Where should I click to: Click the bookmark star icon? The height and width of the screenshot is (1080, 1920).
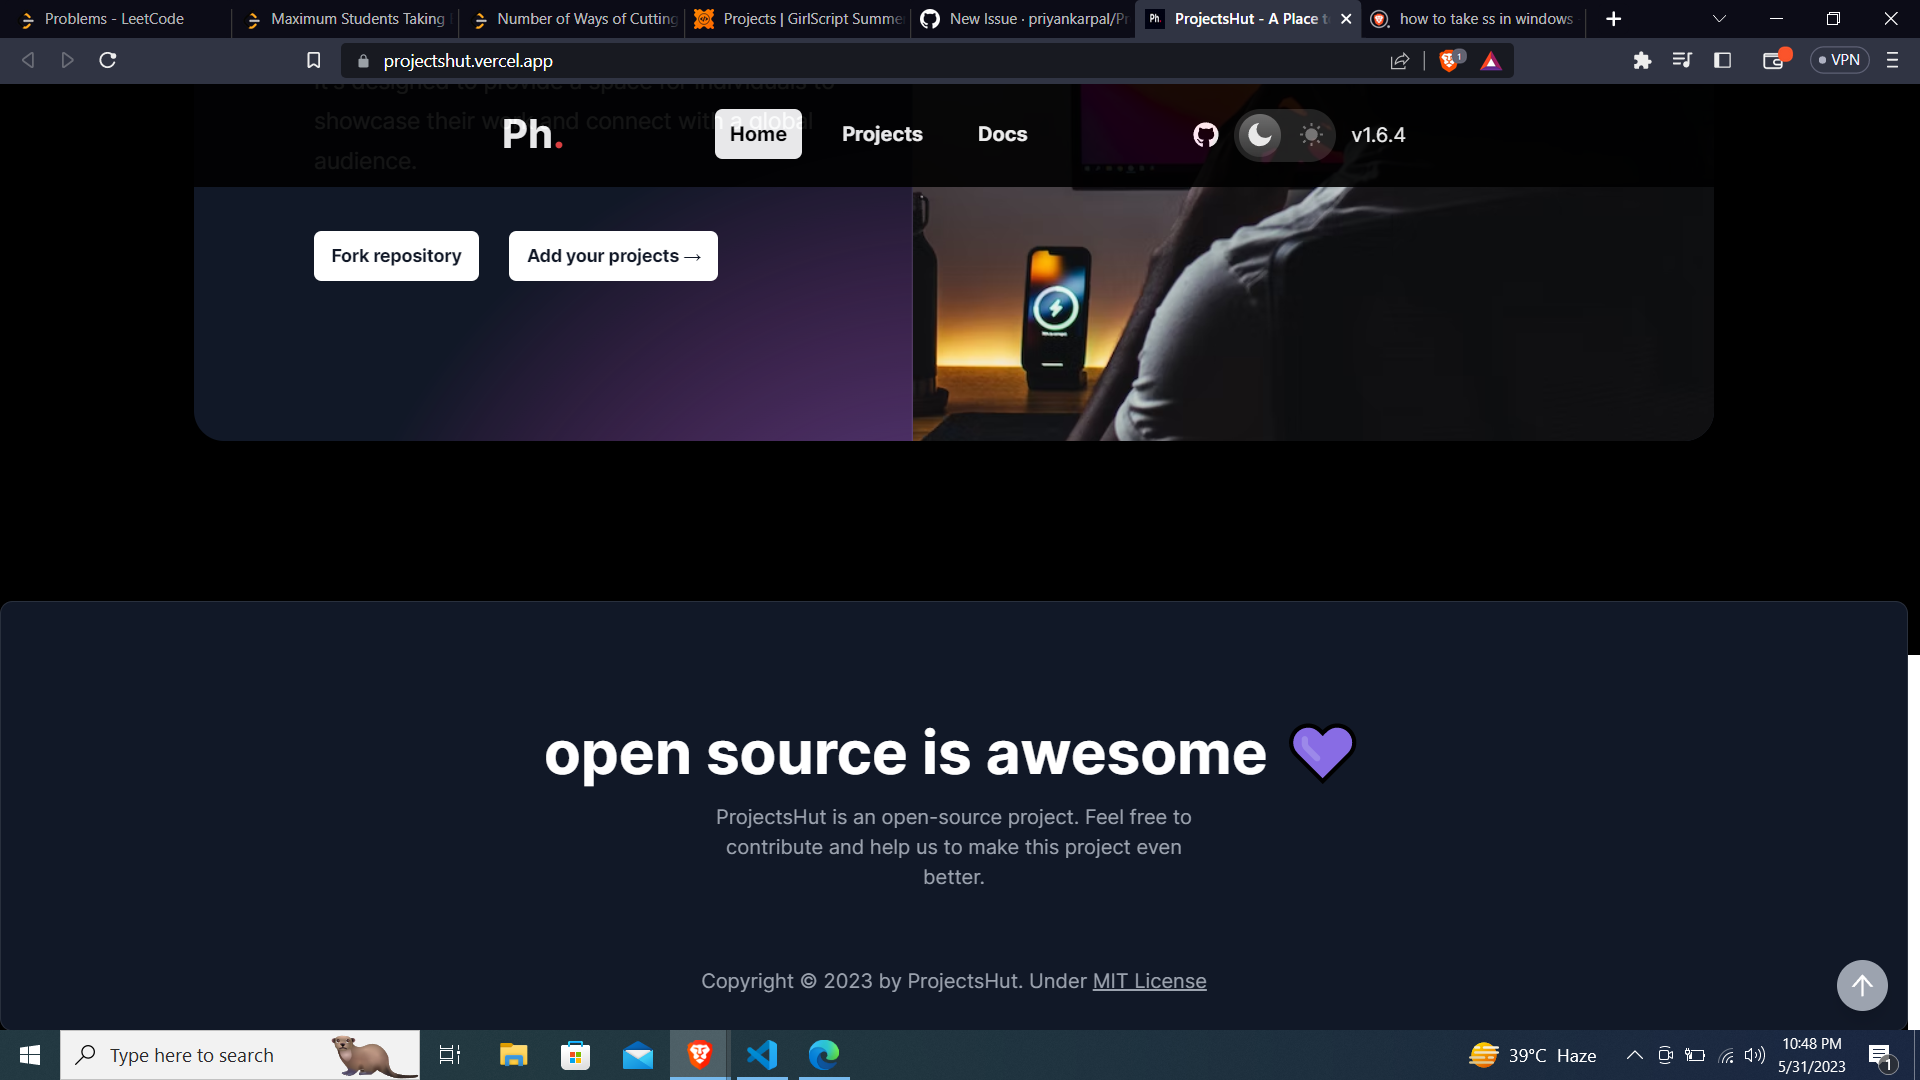312,60
